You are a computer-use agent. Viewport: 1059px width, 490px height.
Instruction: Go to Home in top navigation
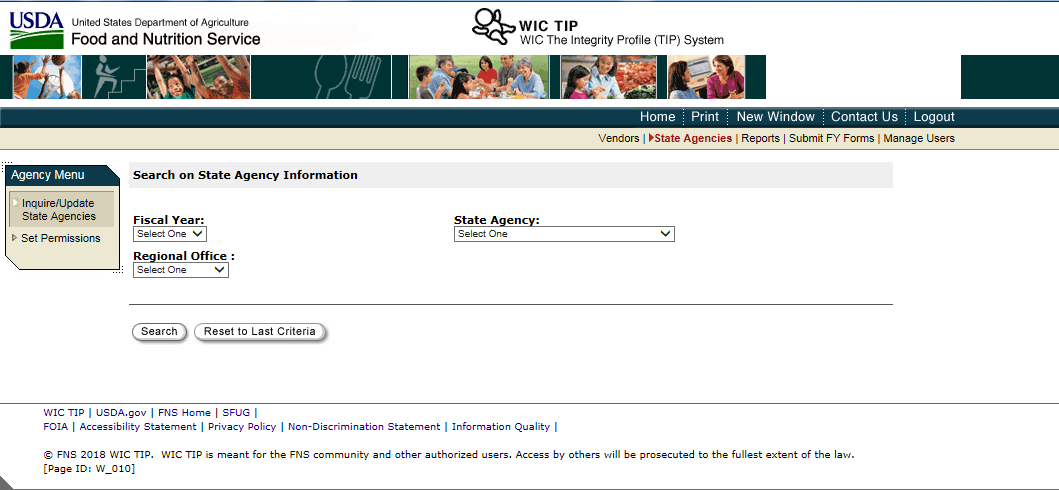[657, 117]
